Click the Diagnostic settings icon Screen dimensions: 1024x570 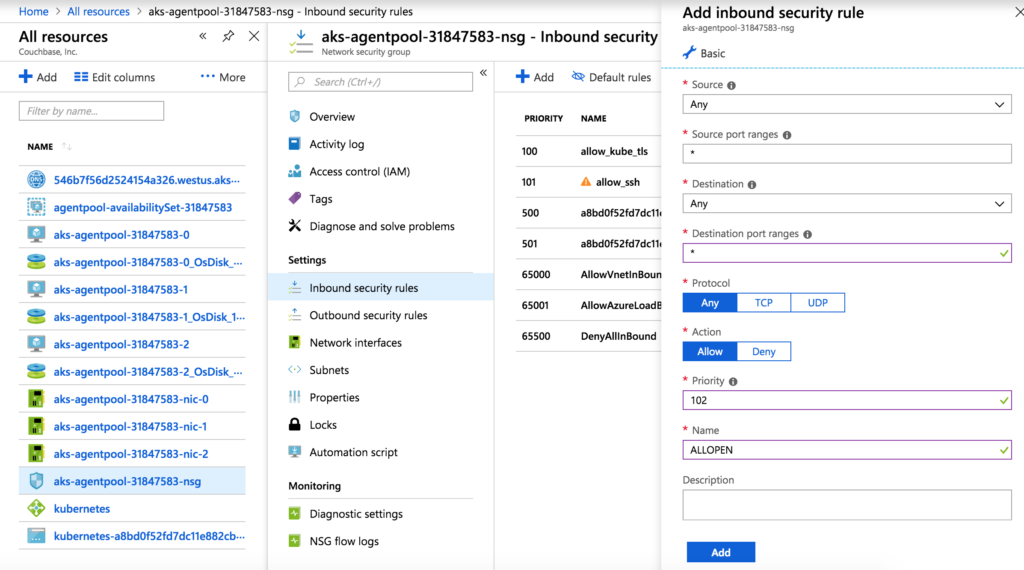295,514
